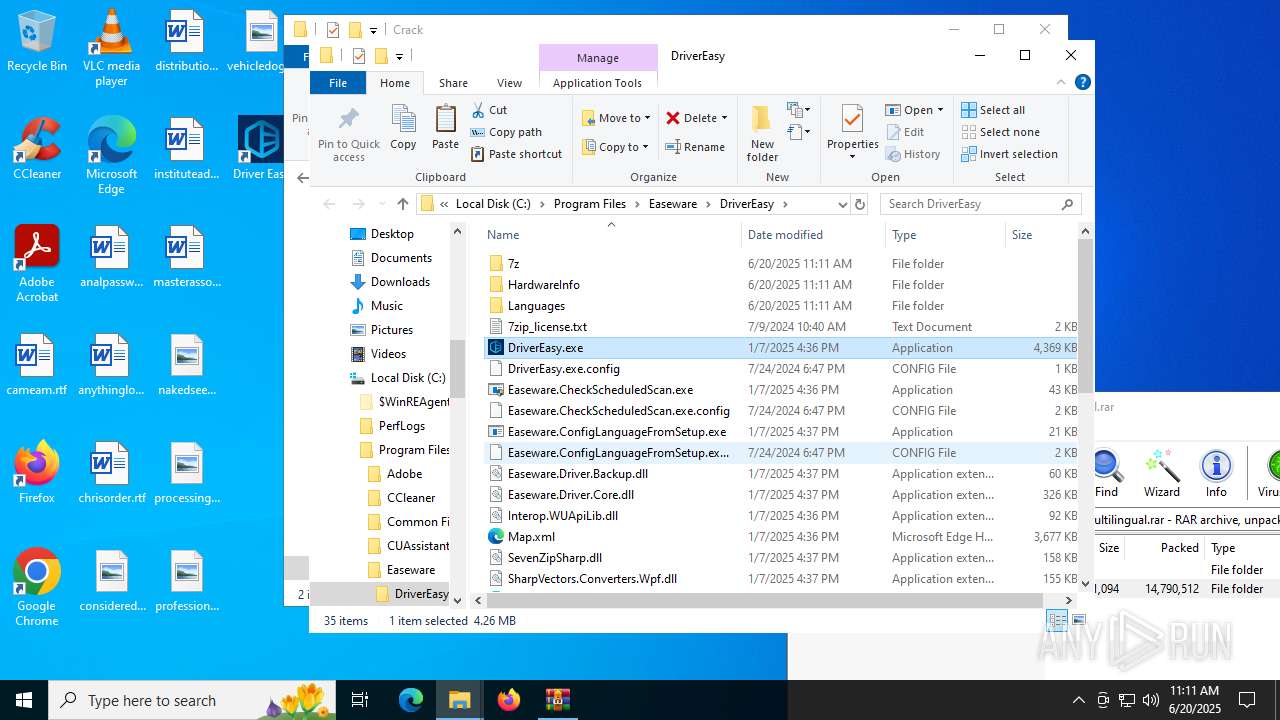Click the Up one level arrow
Image resolution: width=1280 pixels, height=720 pixels.
coord(403,204)
